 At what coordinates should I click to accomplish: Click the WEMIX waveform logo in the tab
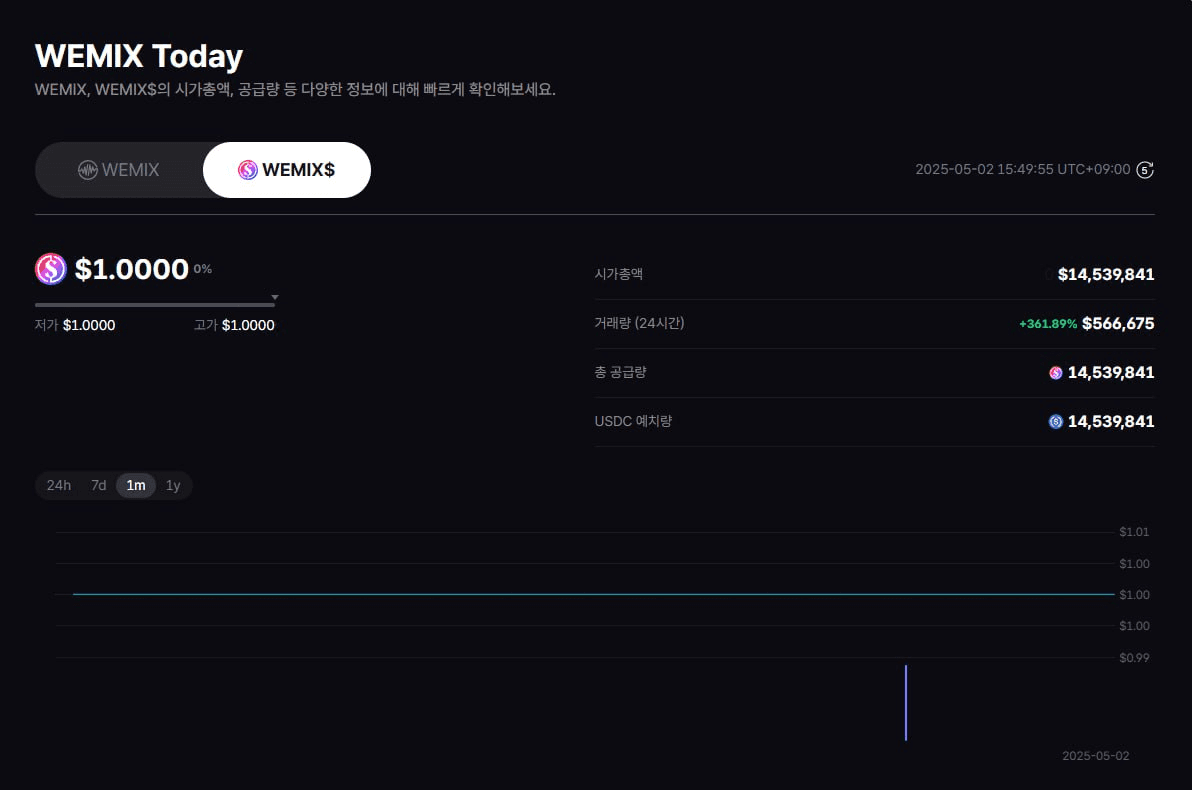click(x=87, y=170)
